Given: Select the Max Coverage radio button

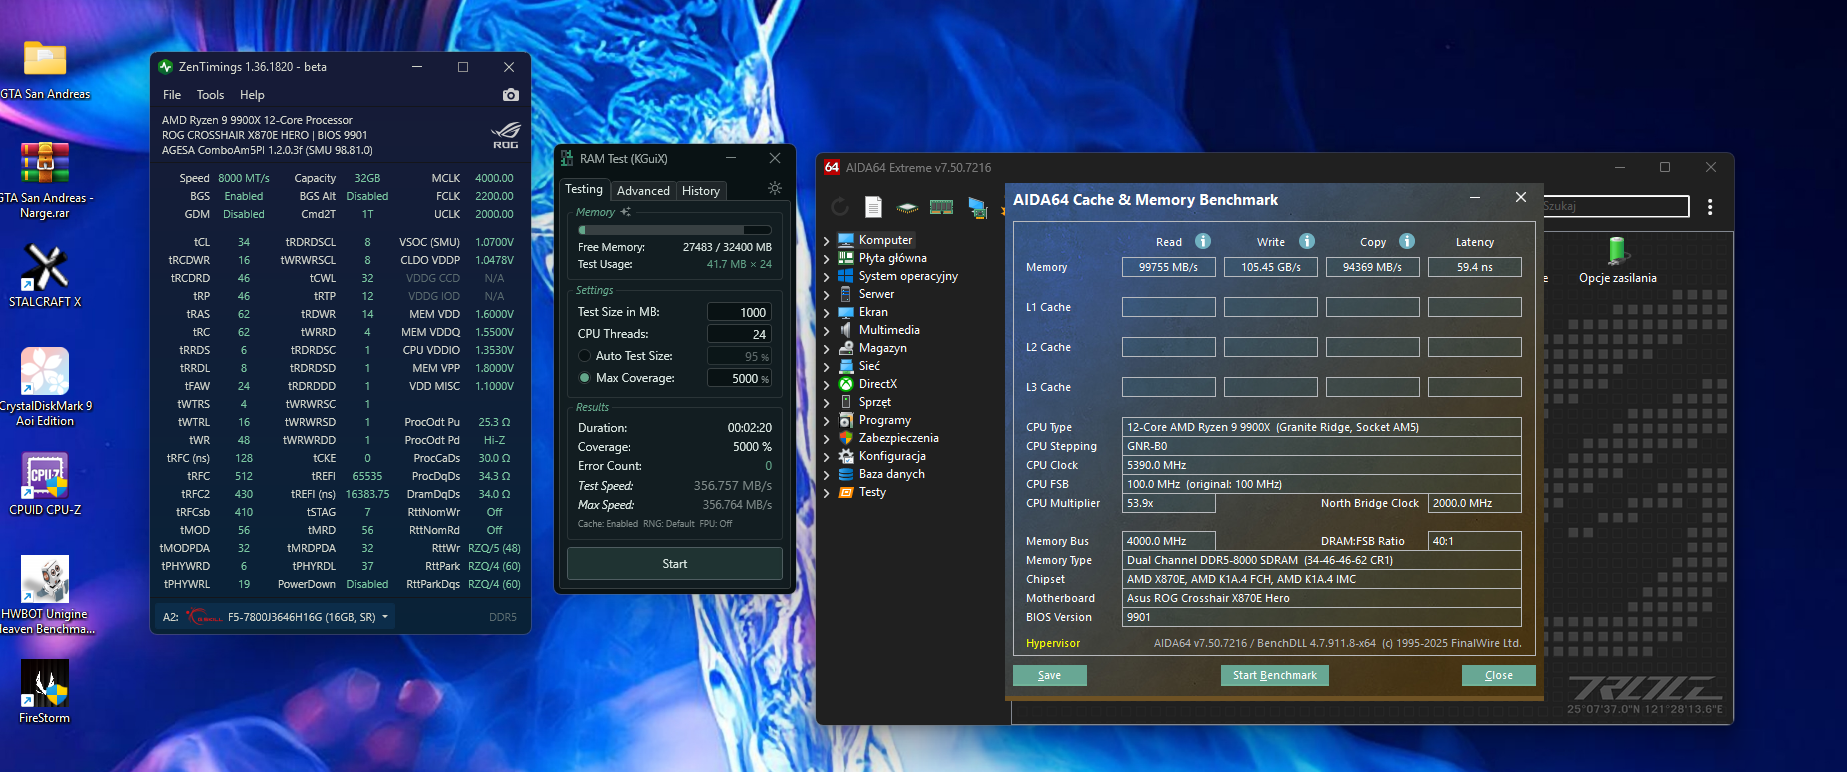Looking at the screenshot, I should [585, 378].
